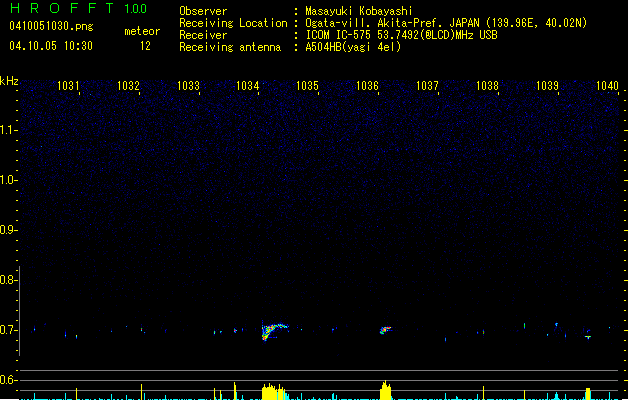This screenshot has width=629, height=400.
Task: Click frequency axis label 0.6
Action: [x=8, y=380]
